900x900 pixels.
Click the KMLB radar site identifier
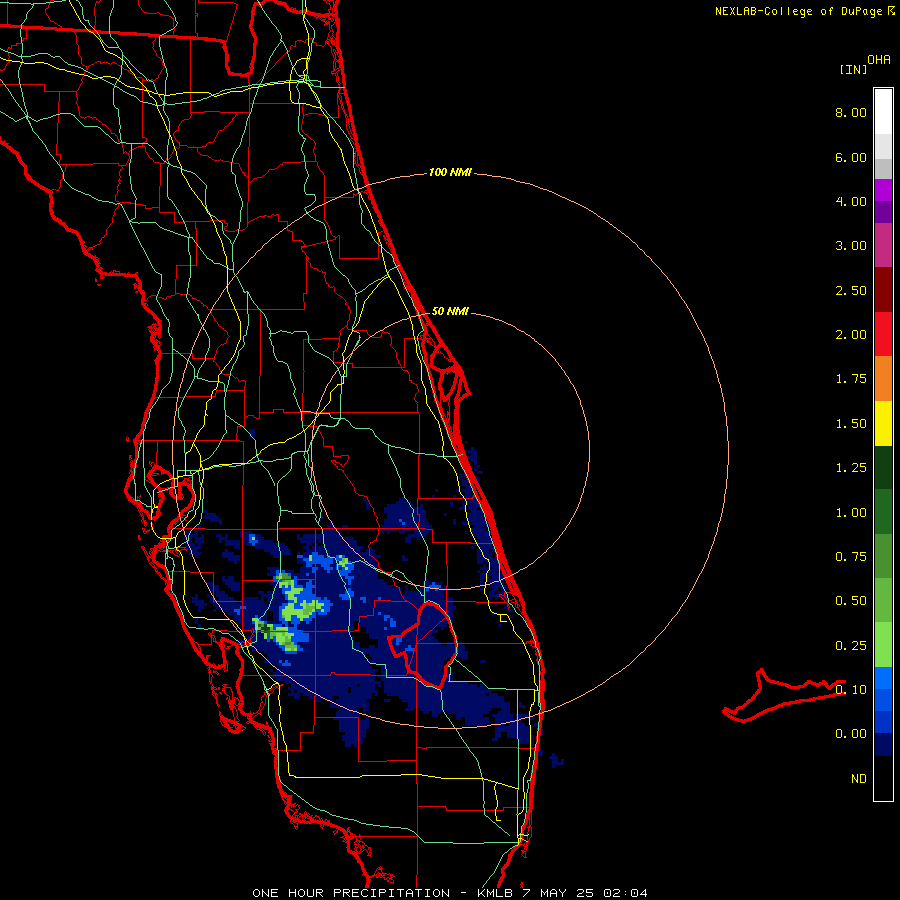click(495, 893)
